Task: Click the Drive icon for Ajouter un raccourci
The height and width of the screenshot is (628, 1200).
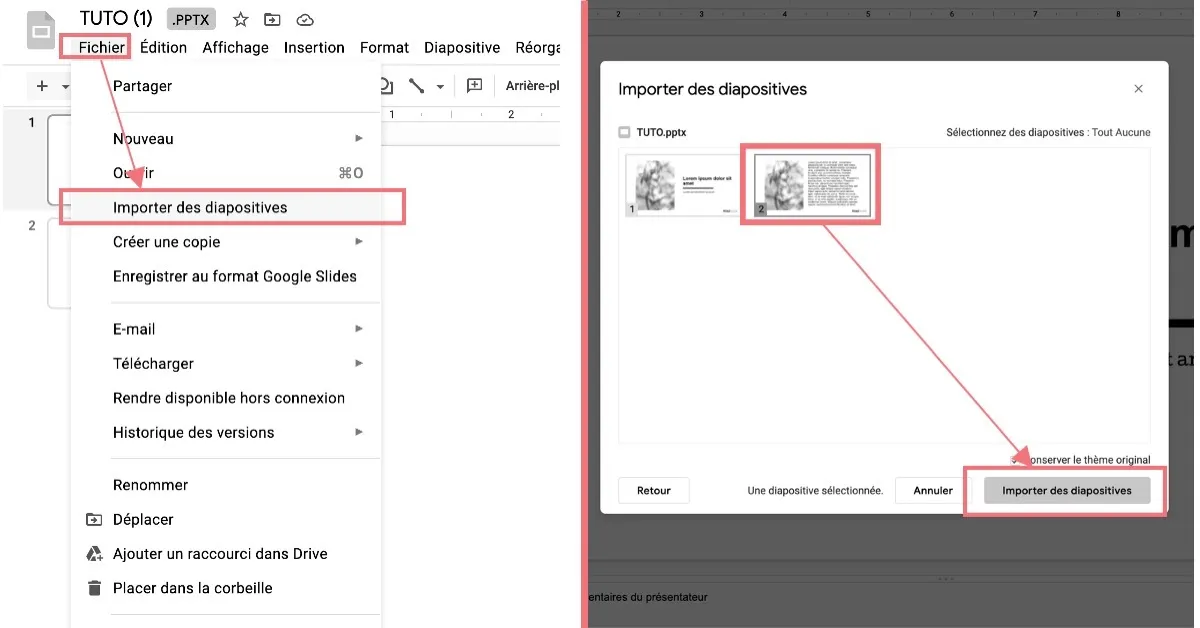Action: (x=94, y=553)
